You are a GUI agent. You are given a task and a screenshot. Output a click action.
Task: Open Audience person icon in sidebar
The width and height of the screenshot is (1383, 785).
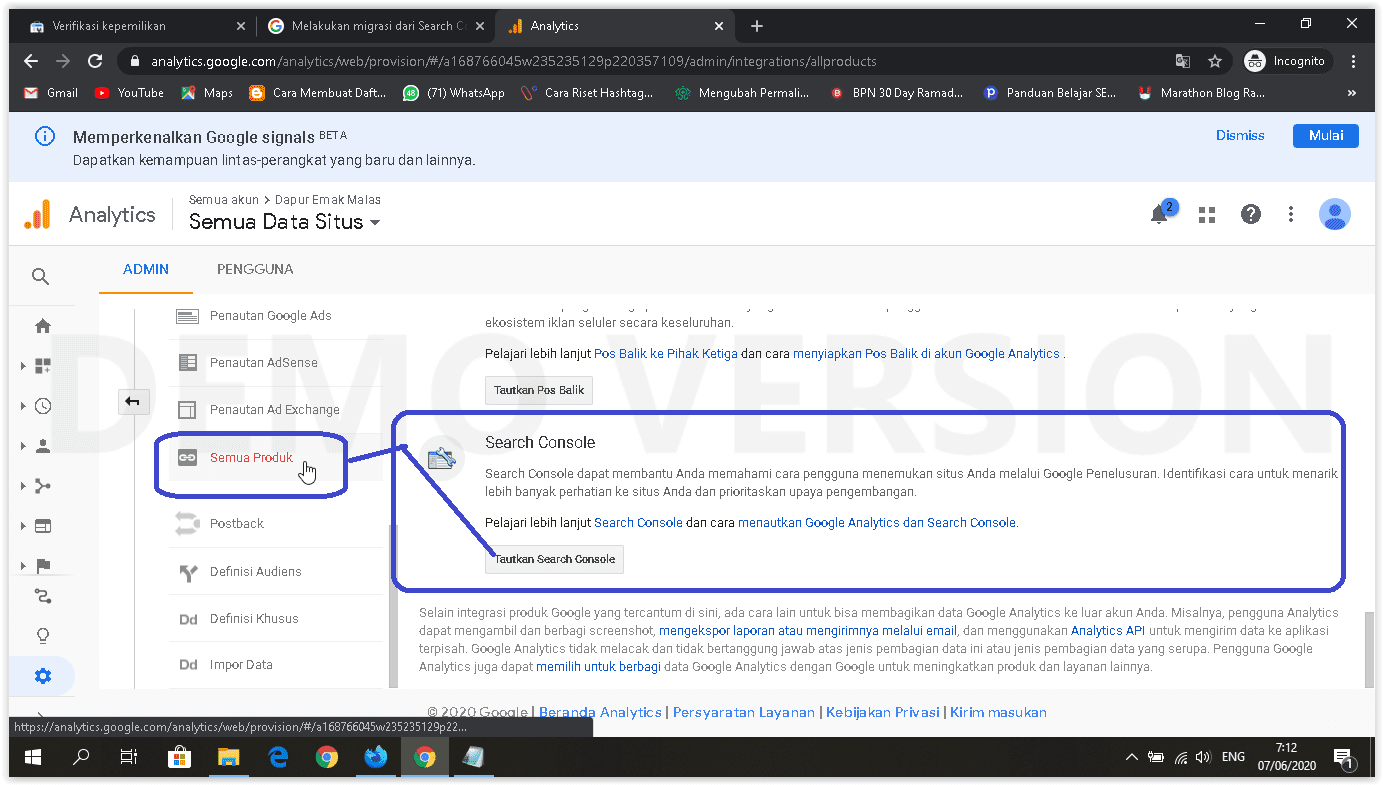(43, 446)
